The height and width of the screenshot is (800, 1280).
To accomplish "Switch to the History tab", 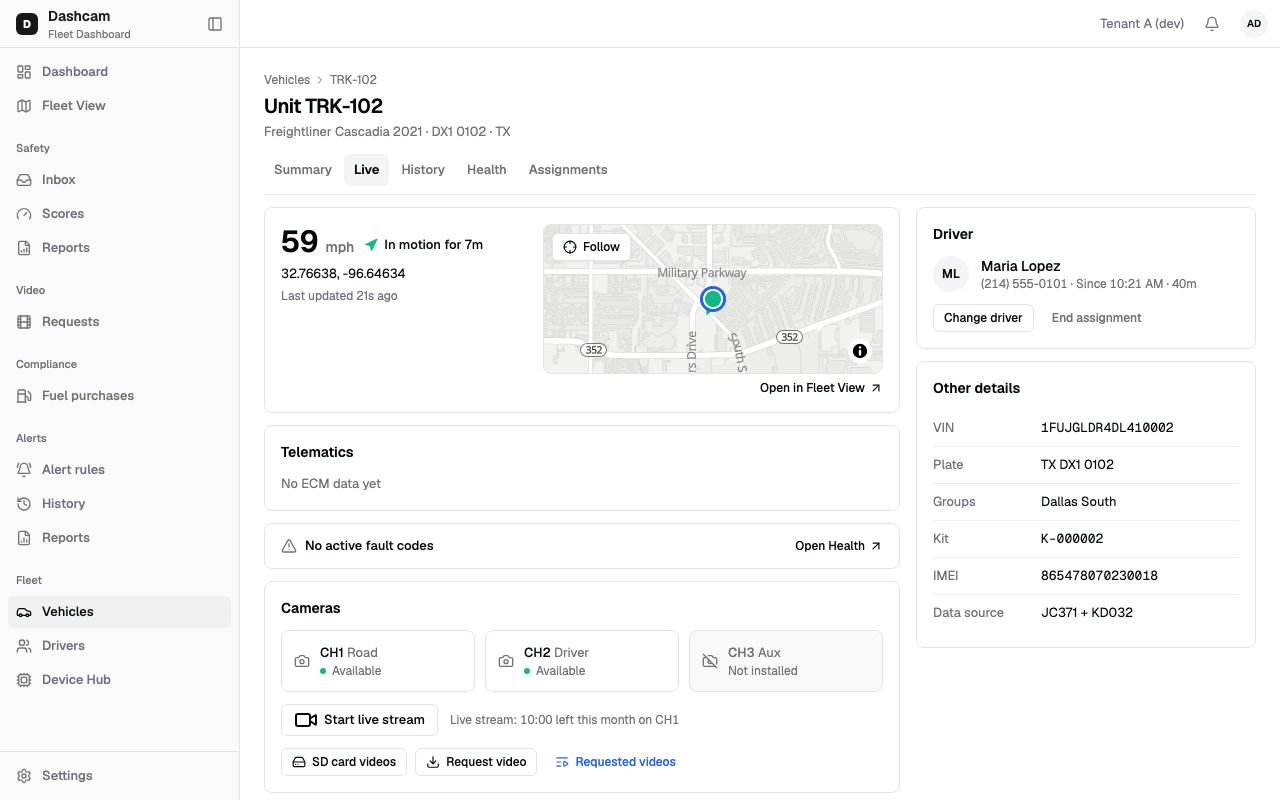I will [x=423, y=170].
